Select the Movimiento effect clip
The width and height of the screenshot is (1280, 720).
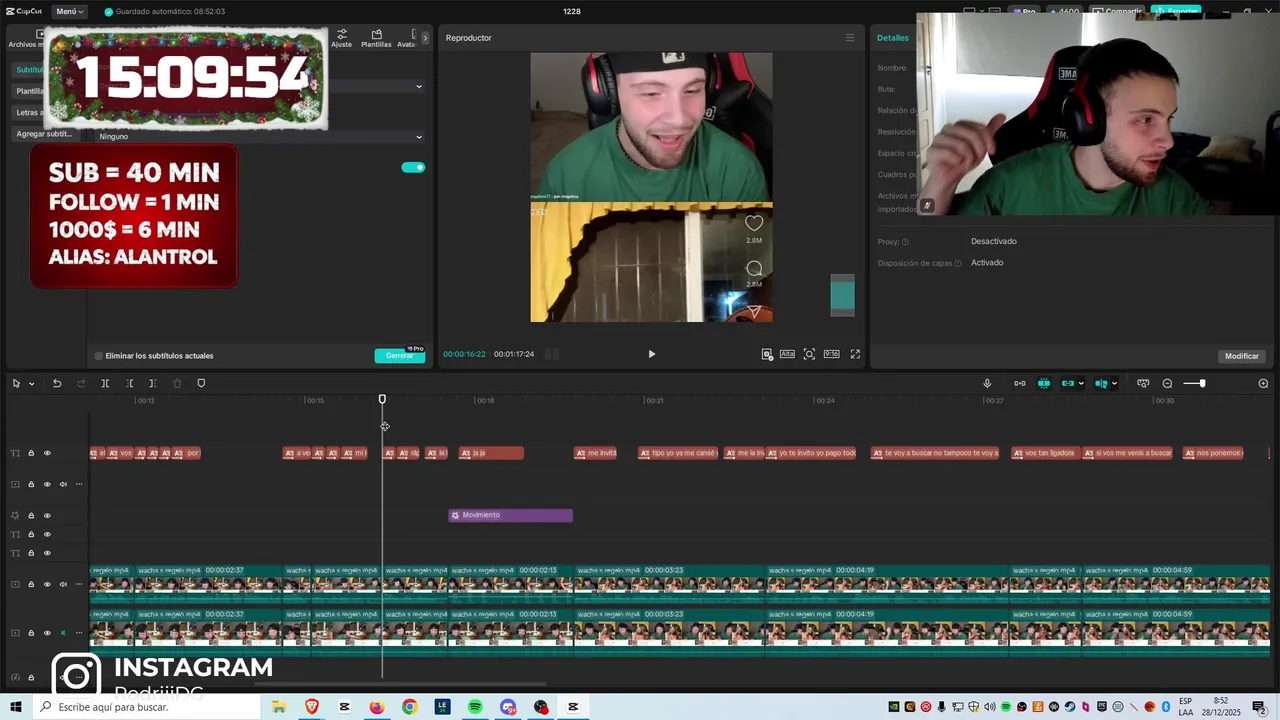pos(510,515)
